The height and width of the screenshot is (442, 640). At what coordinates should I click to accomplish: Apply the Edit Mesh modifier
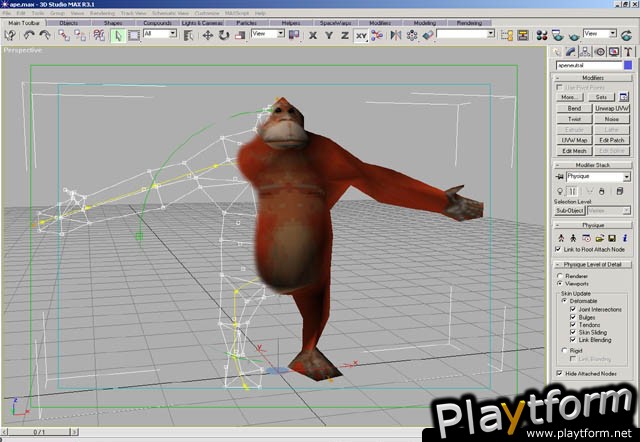point(574,151)
